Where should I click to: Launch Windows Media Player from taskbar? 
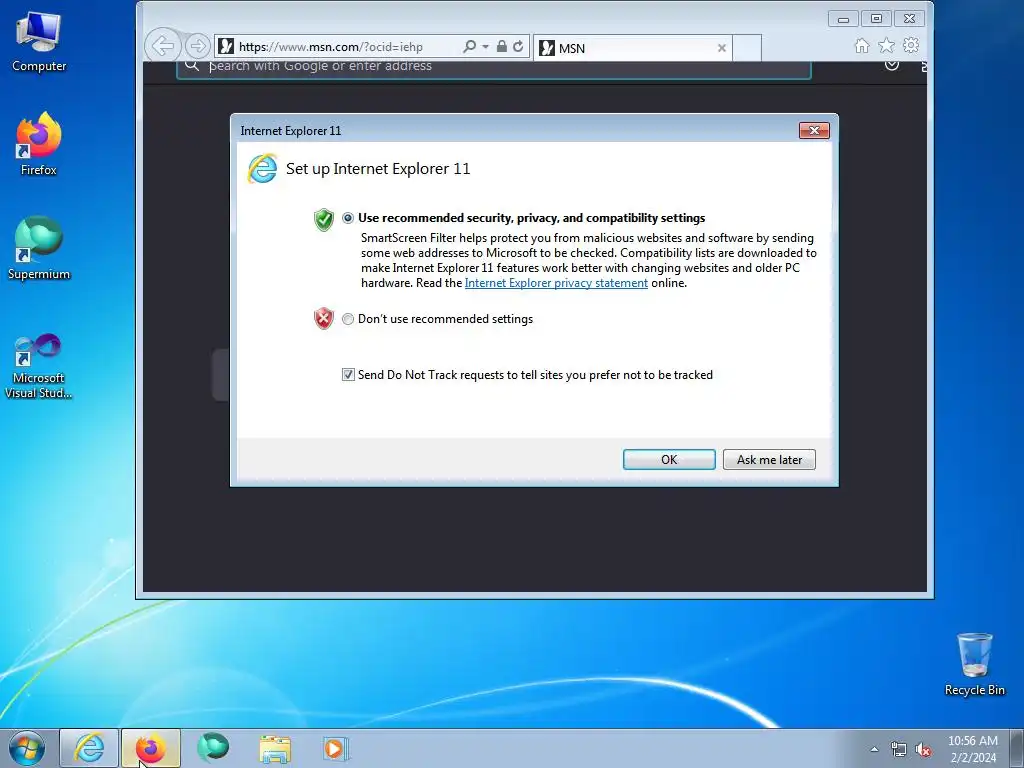[x=336, y=748]
